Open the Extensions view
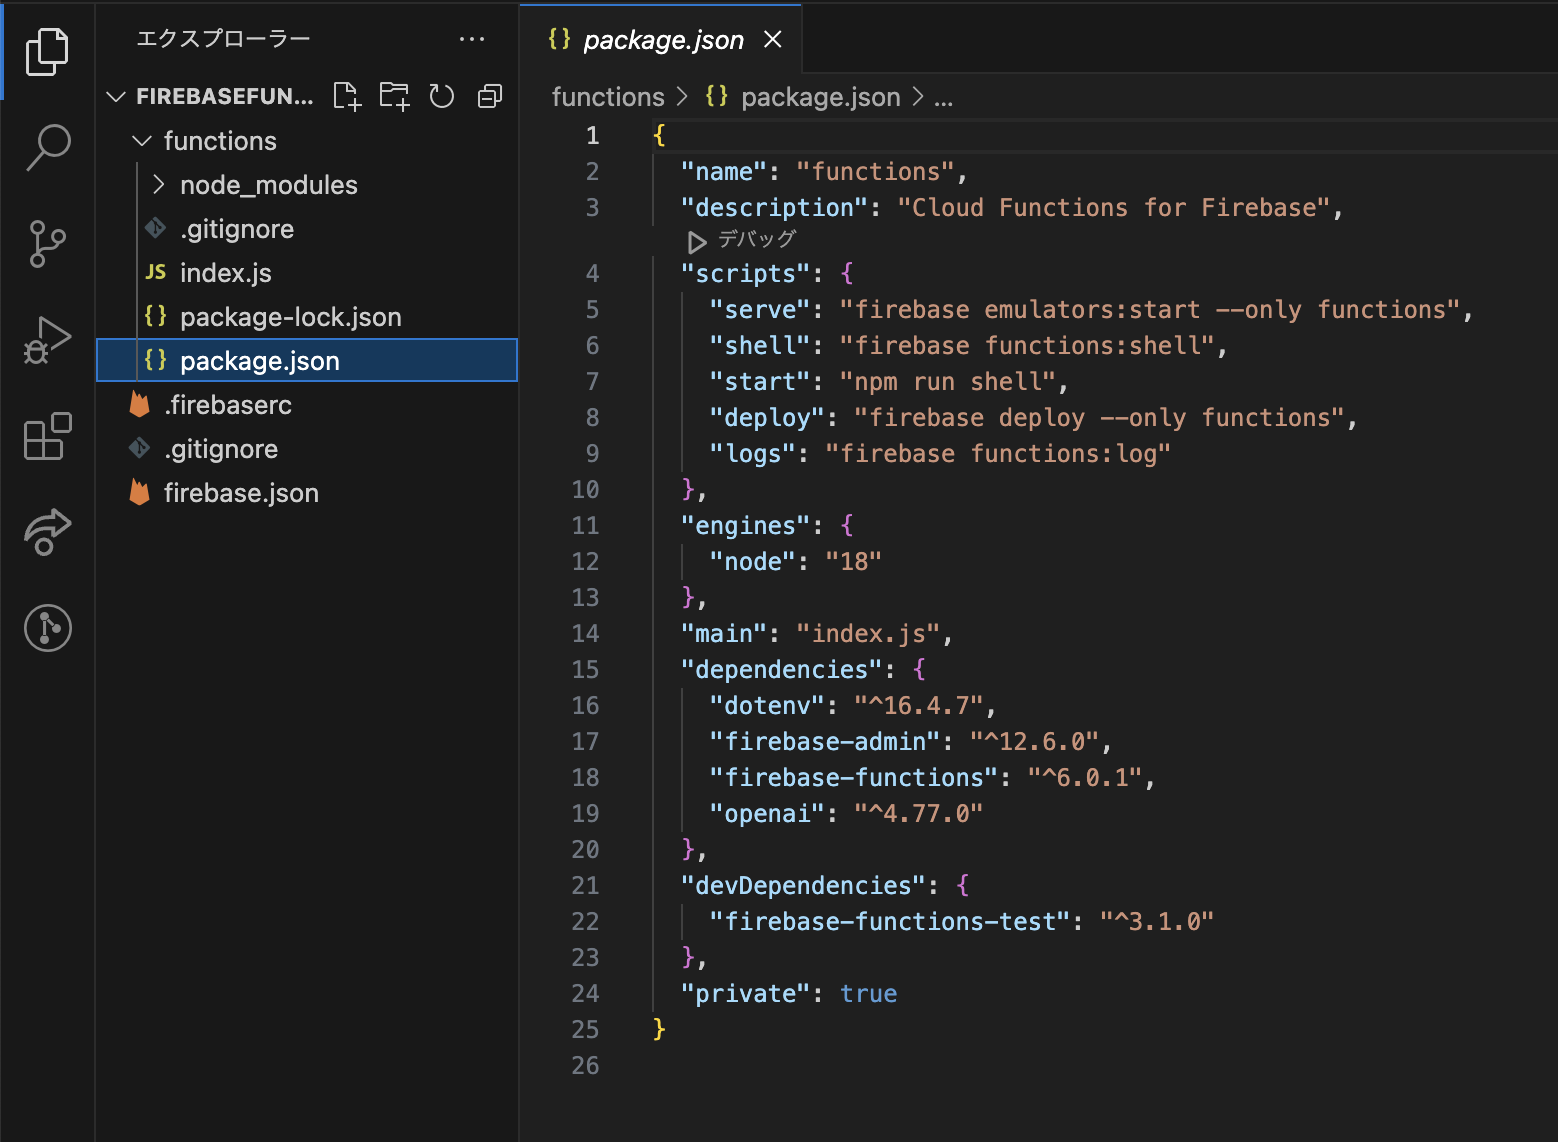Image resolution: width=1558 pixels, height=1142 pixels. 47,436
